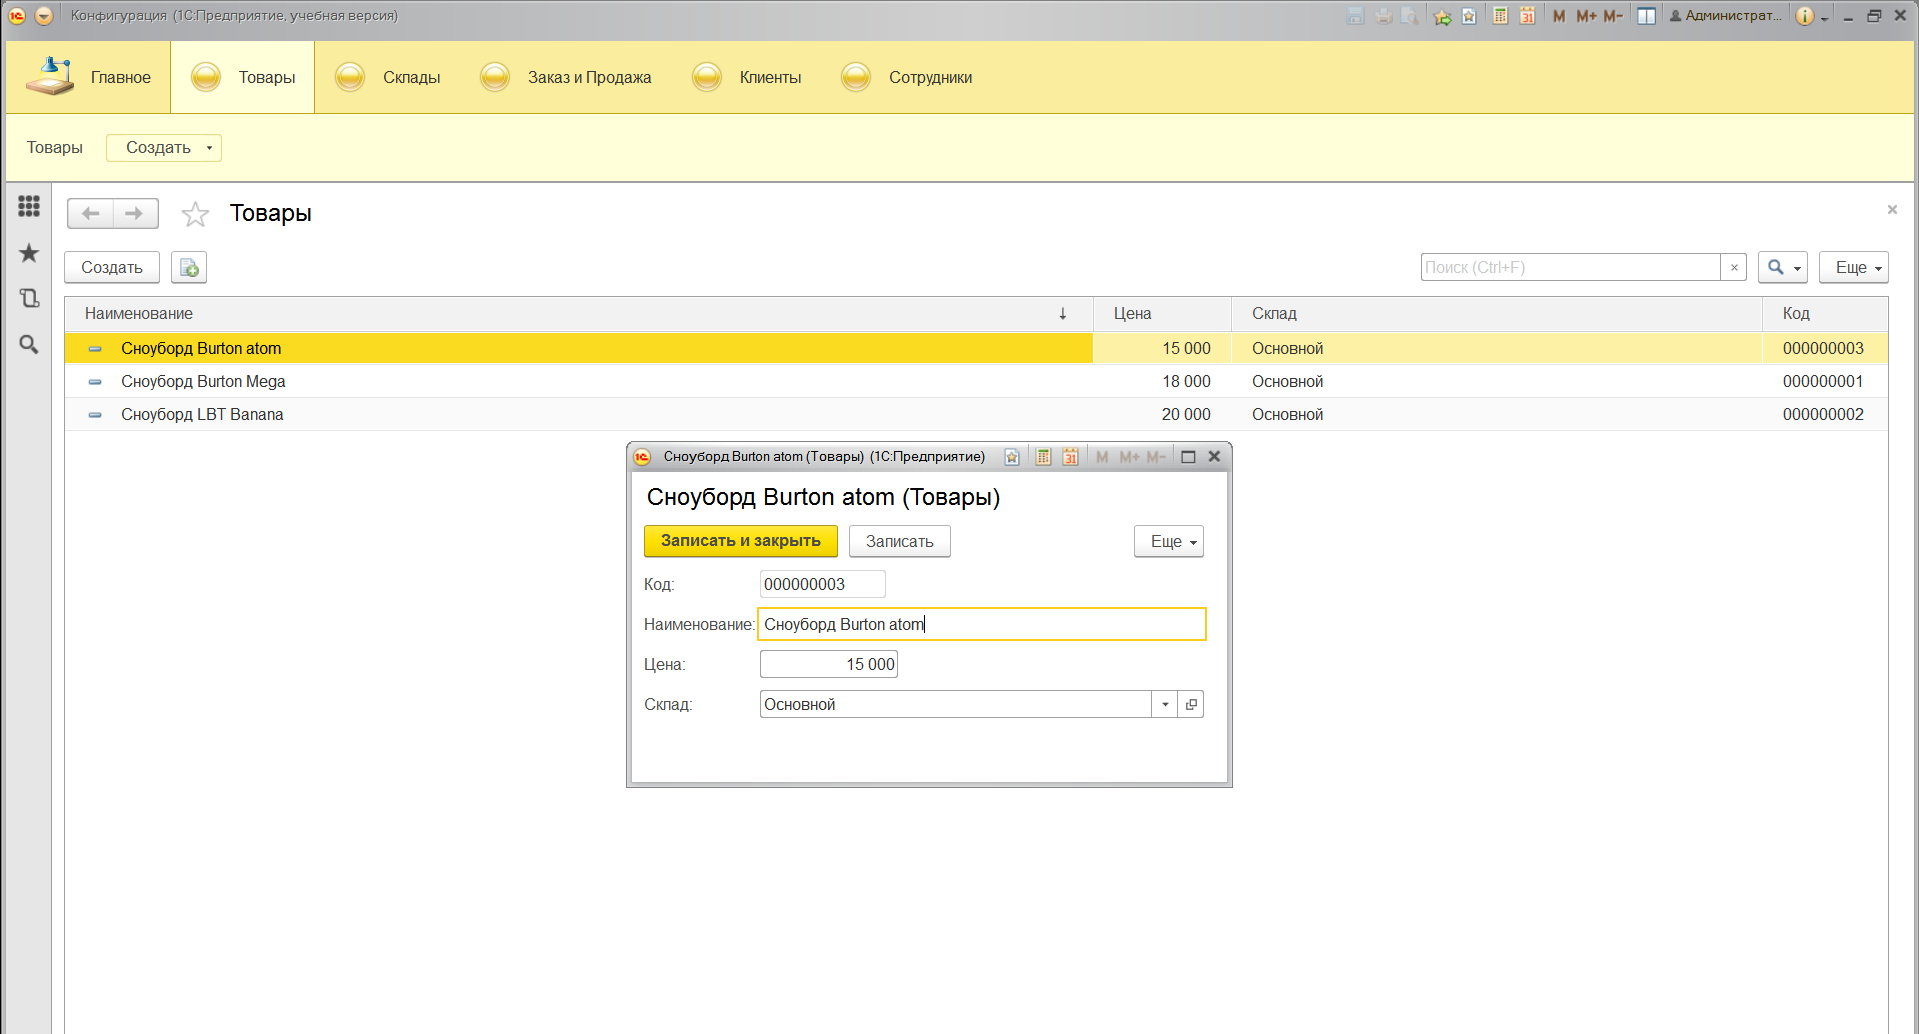Open the Еще menu of the goods list

[1854, 267]
